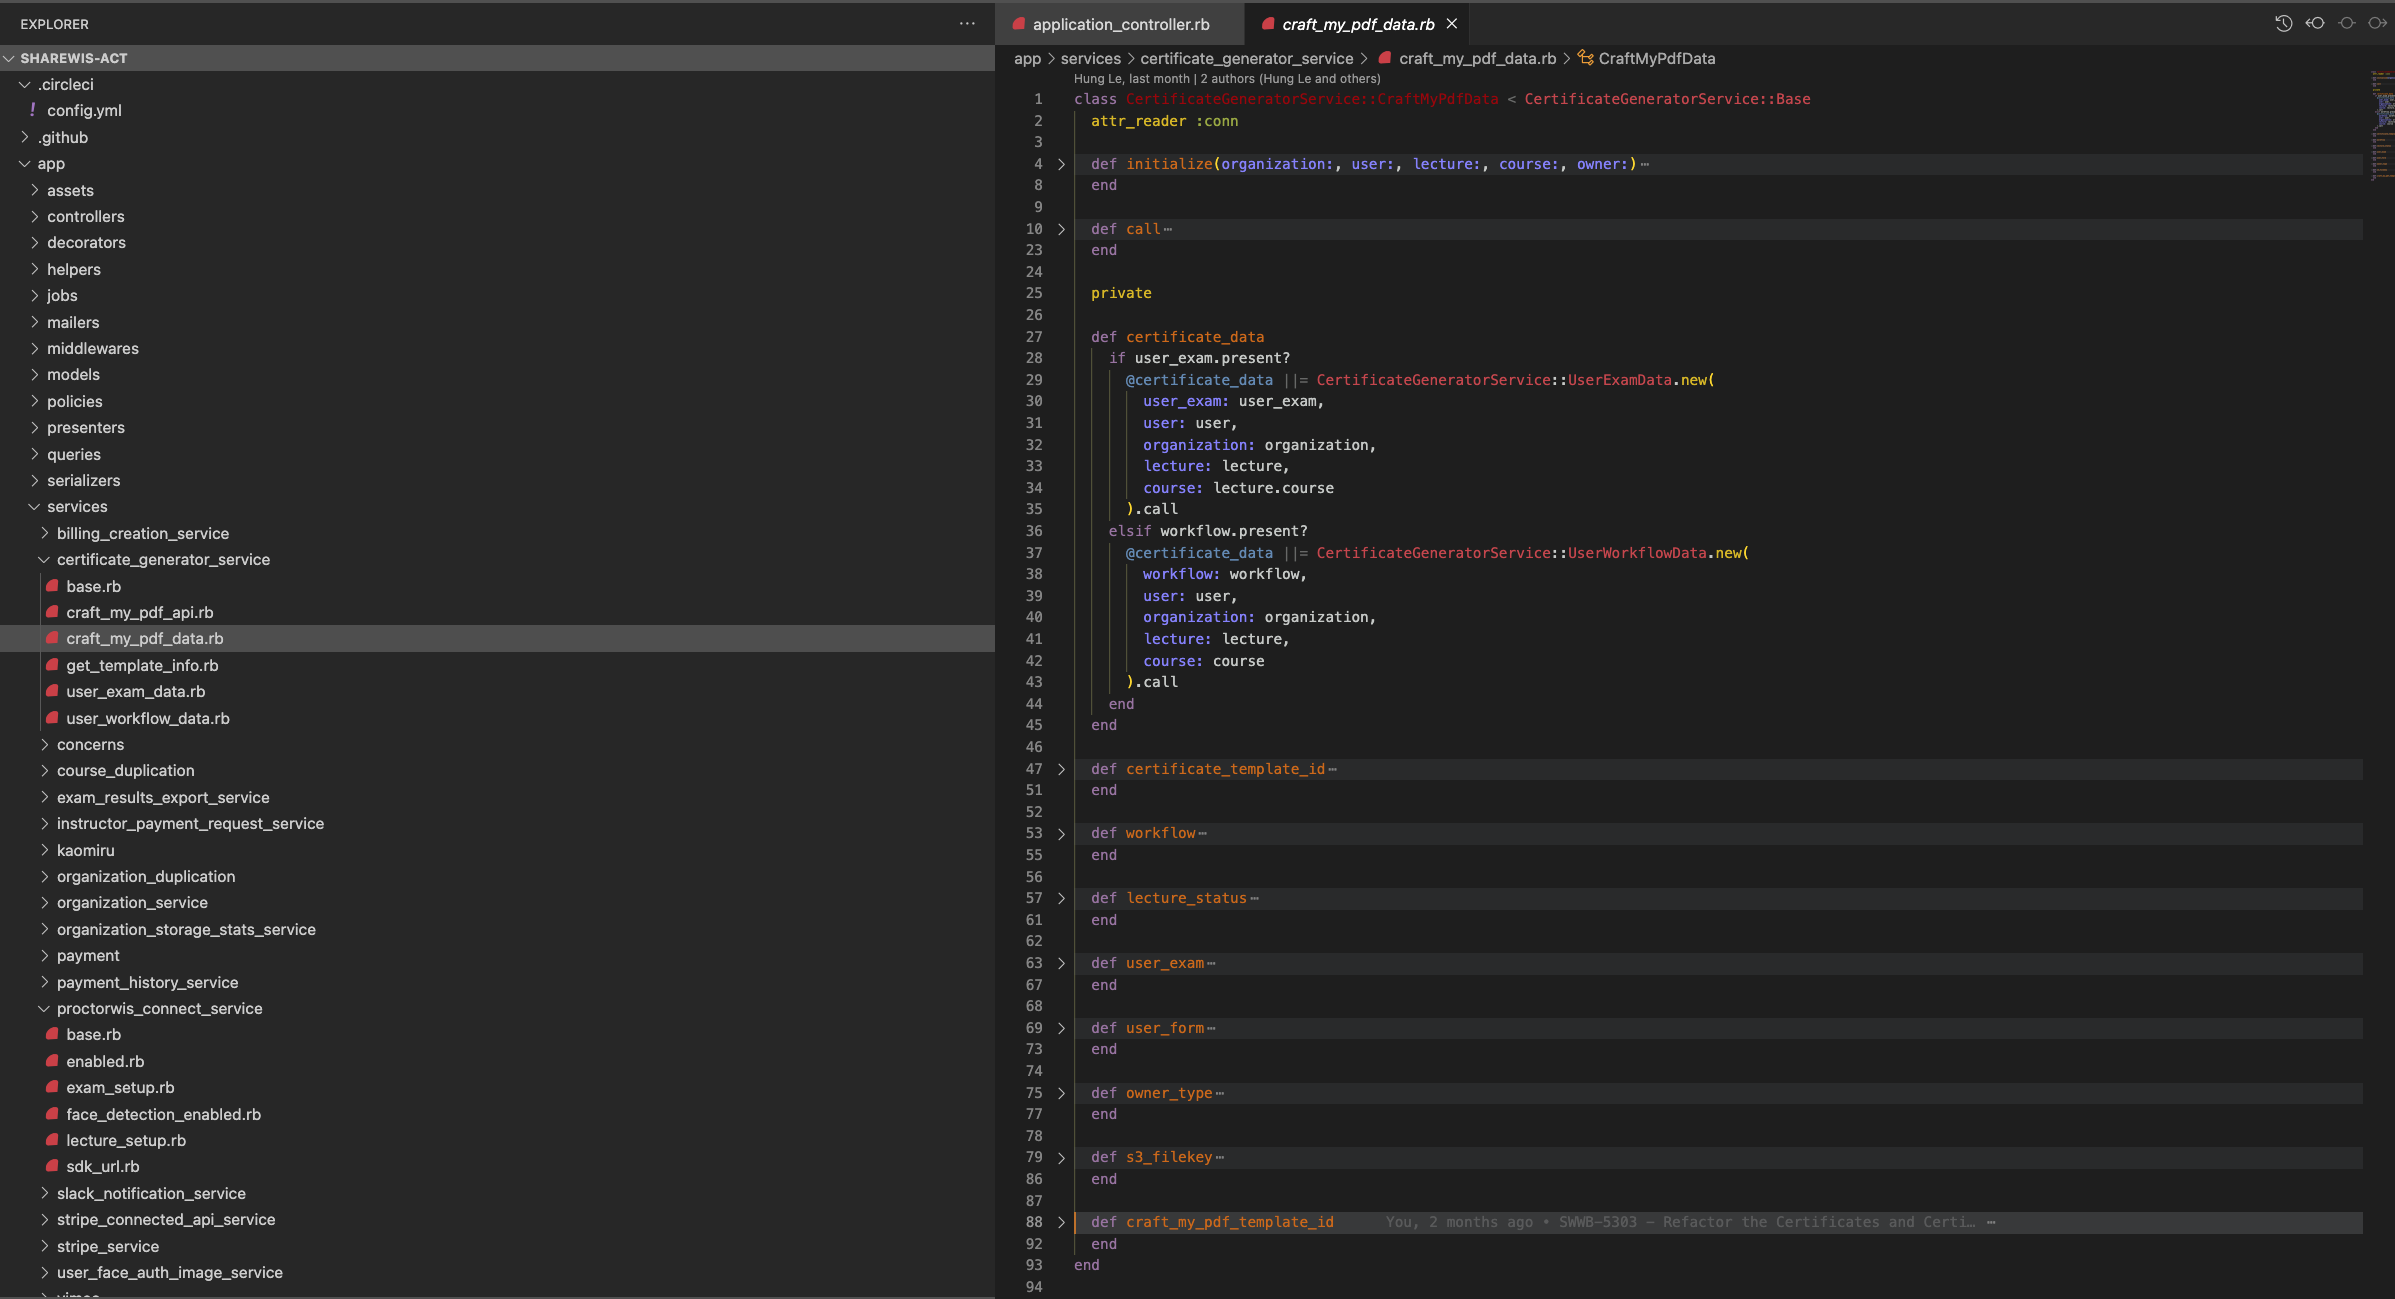Open changes with next revision icon
Viewport: 2395px width, 1299px height.
pos(2377,23)
